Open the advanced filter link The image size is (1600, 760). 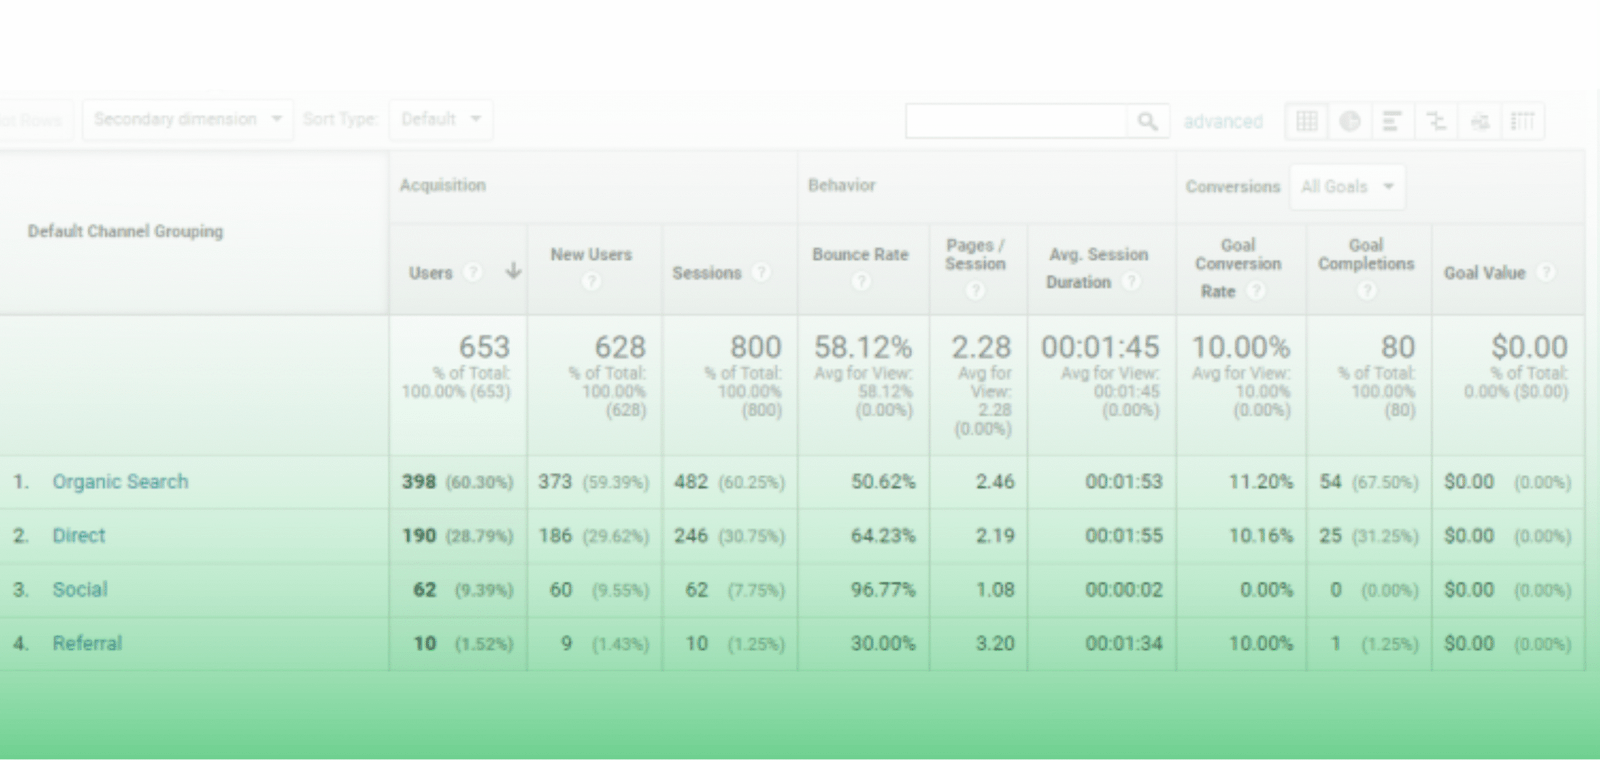coord(1223,121)
